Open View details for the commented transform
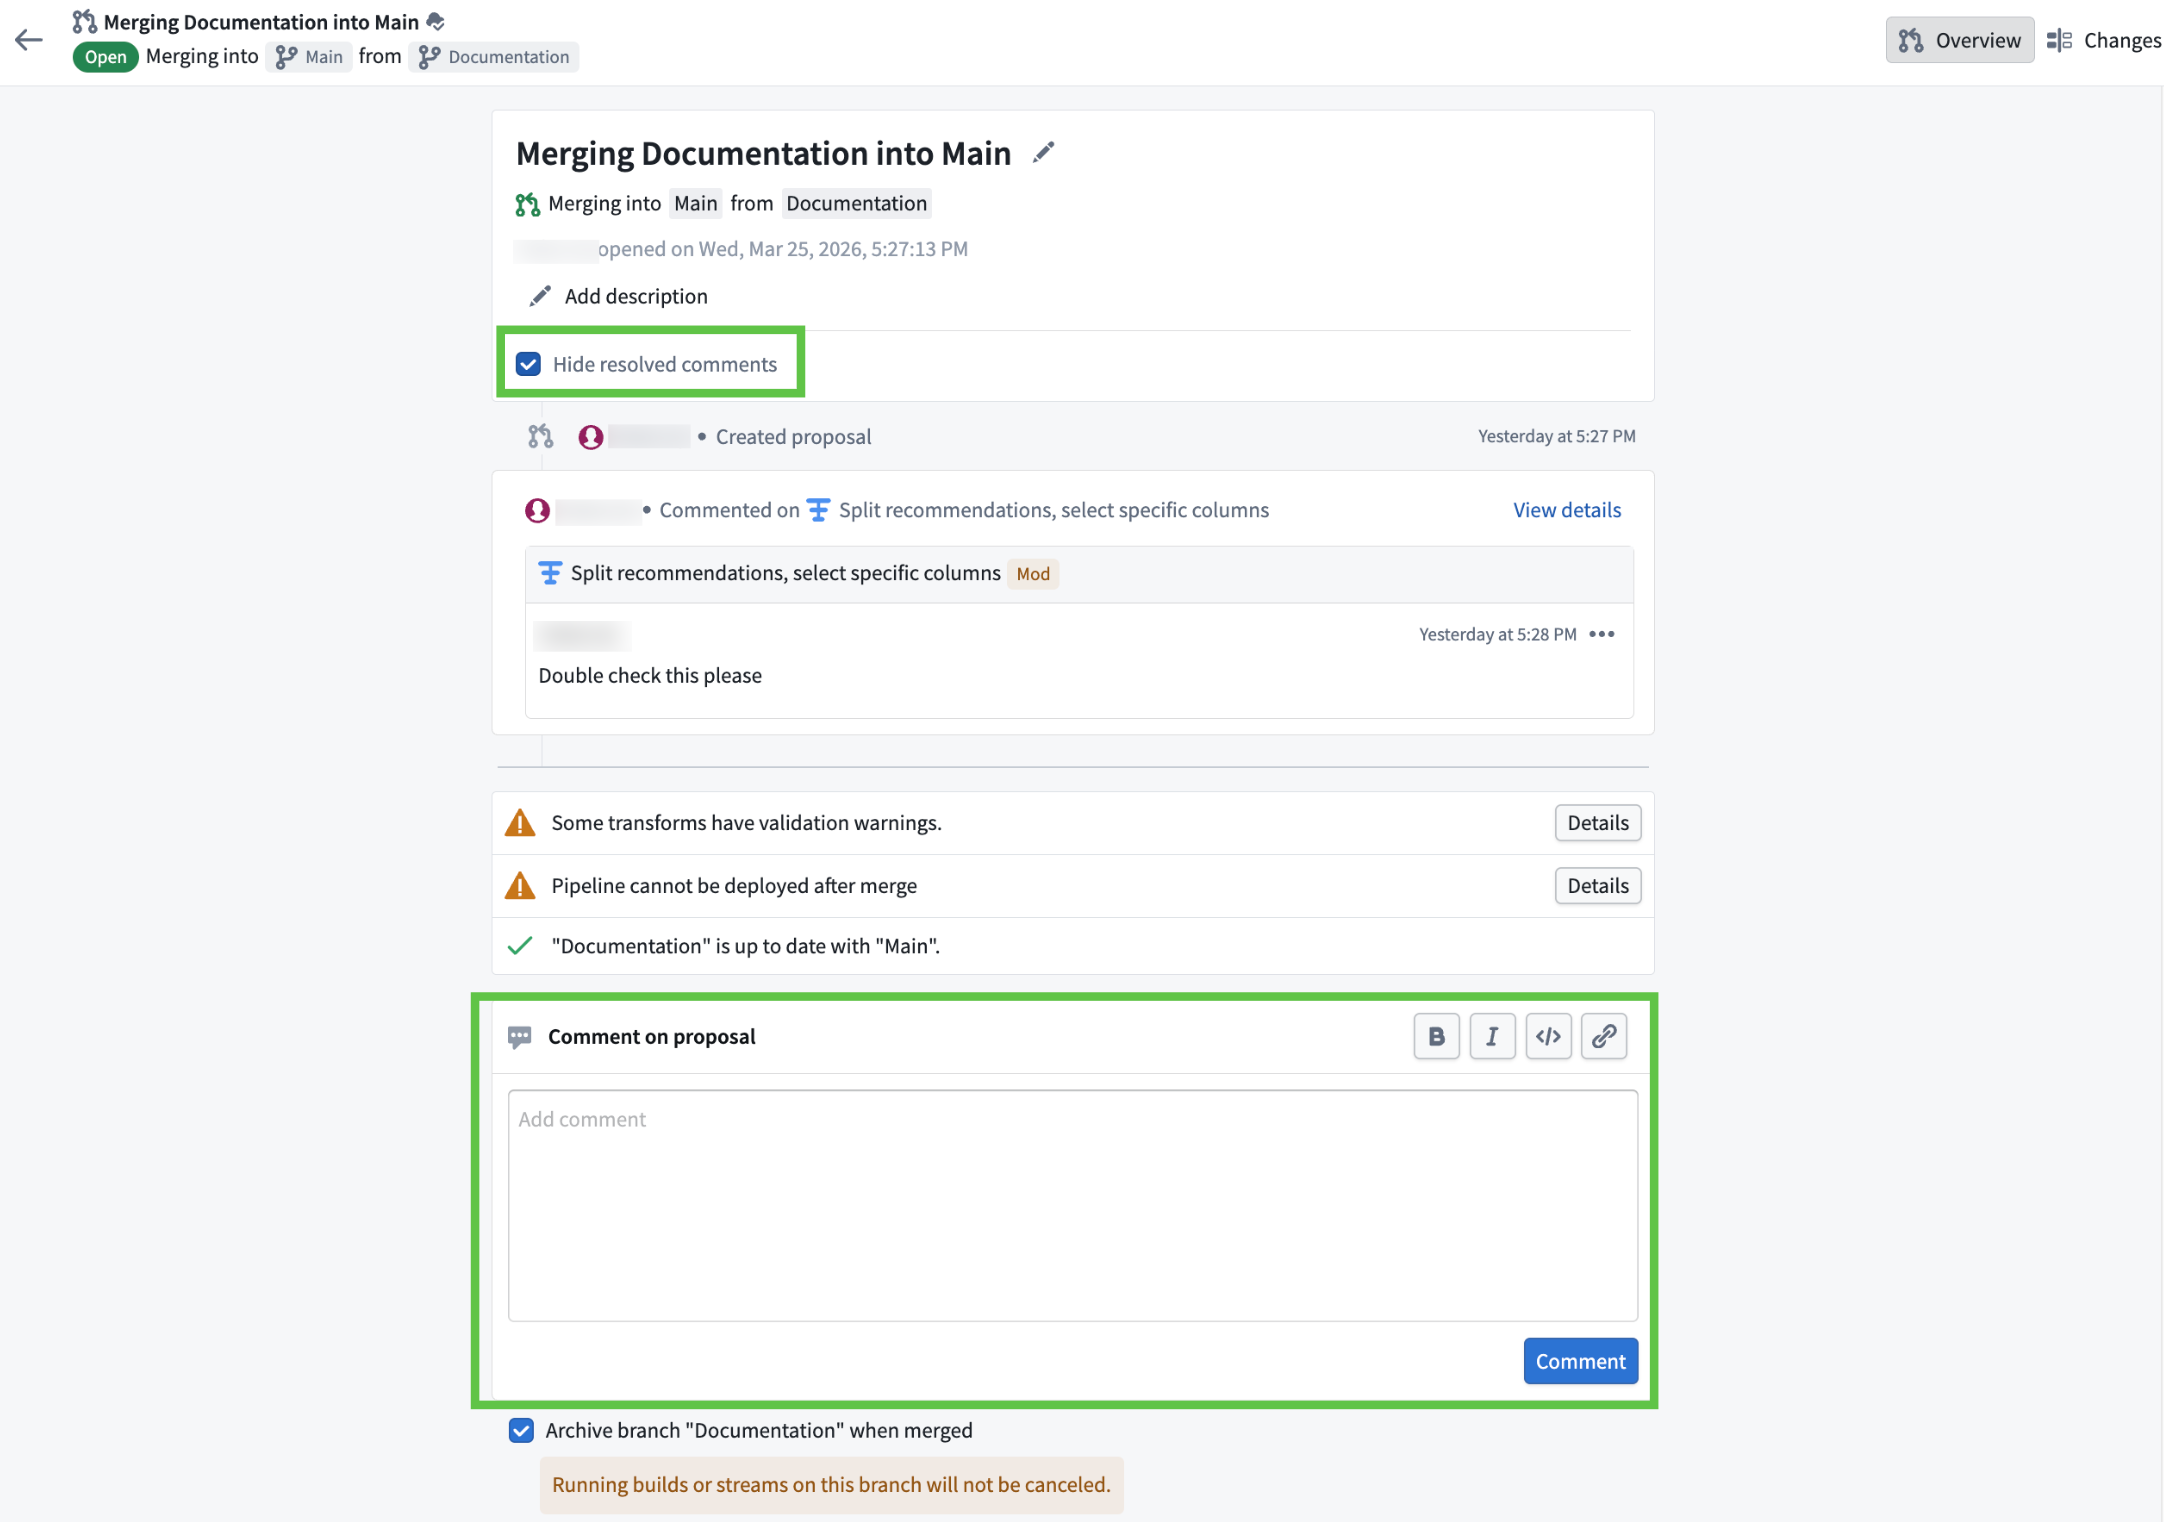 pyautogui.click(x=1565, y=510)
